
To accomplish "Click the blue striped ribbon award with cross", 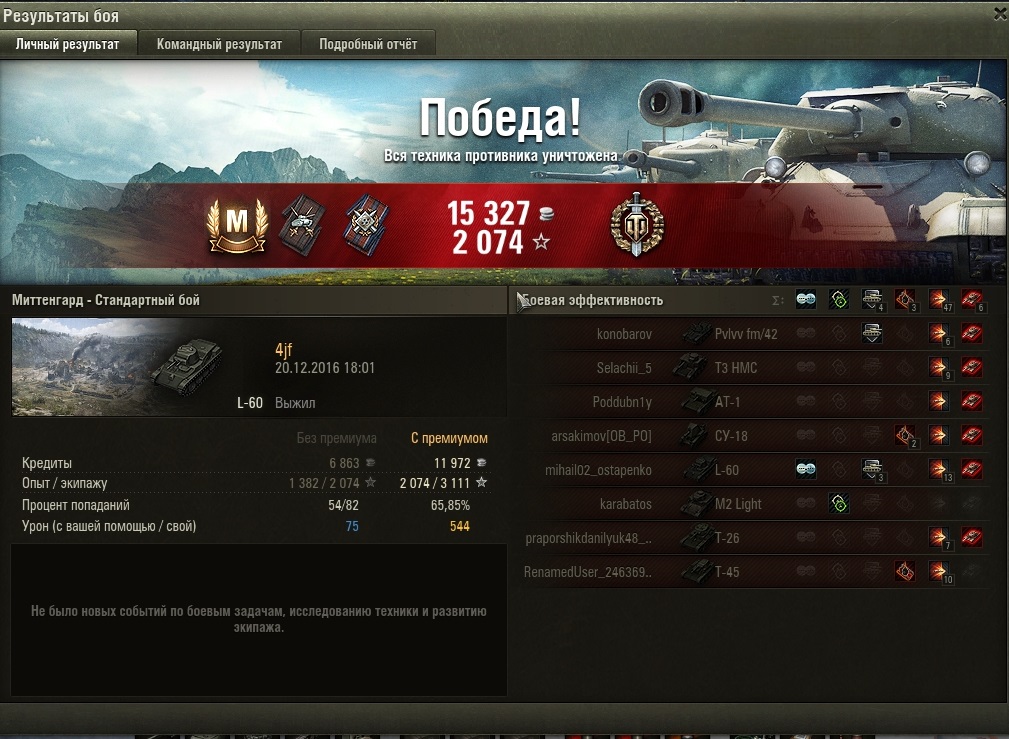I will coord(366,225).
